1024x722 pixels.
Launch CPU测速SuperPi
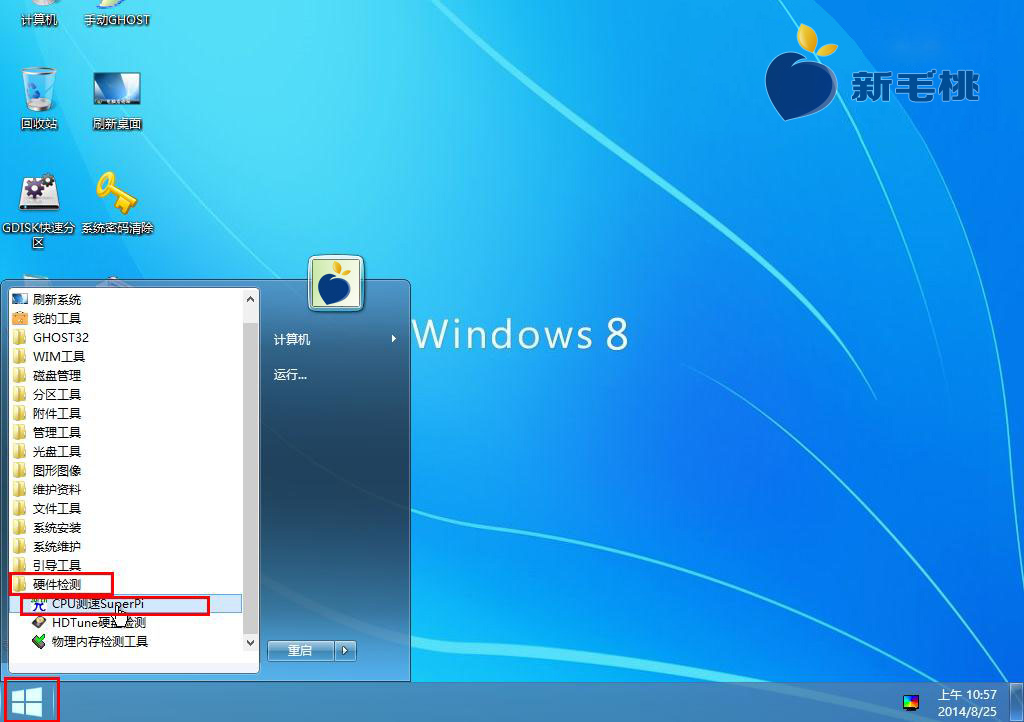[125, 604]
